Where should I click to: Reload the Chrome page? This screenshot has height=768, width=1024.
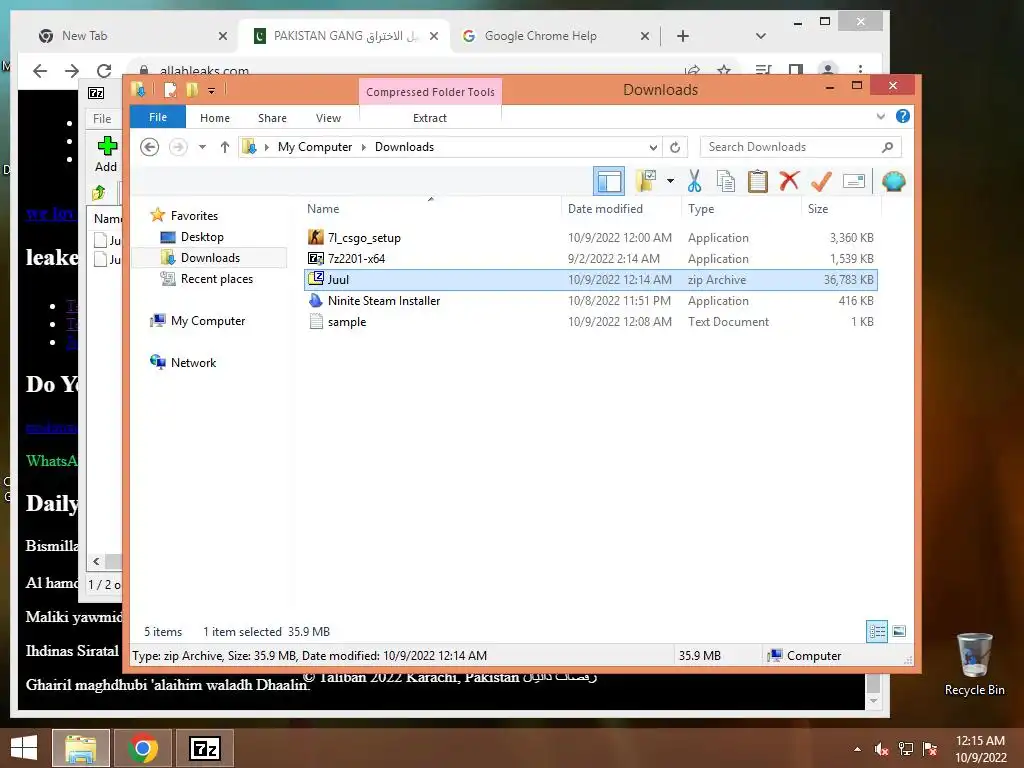coord(104,71)
